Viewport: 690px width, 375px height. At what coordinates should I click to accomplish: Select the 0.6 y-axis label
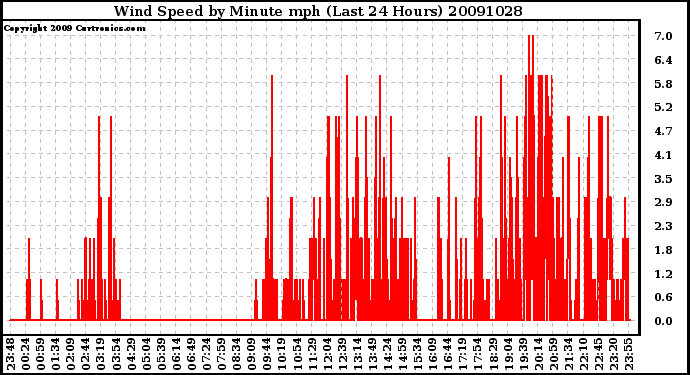[663, 297]
